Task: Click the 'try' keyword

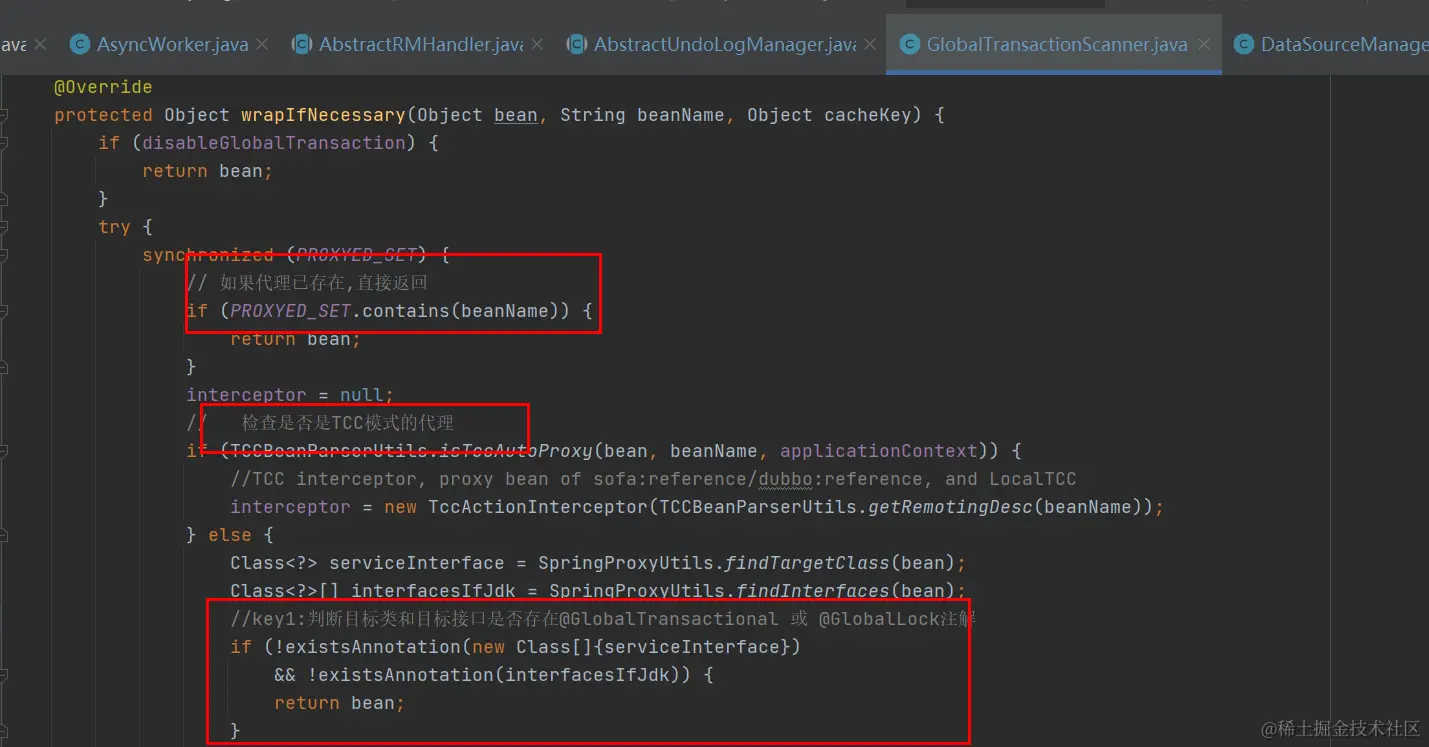Action: click(114, 227)
